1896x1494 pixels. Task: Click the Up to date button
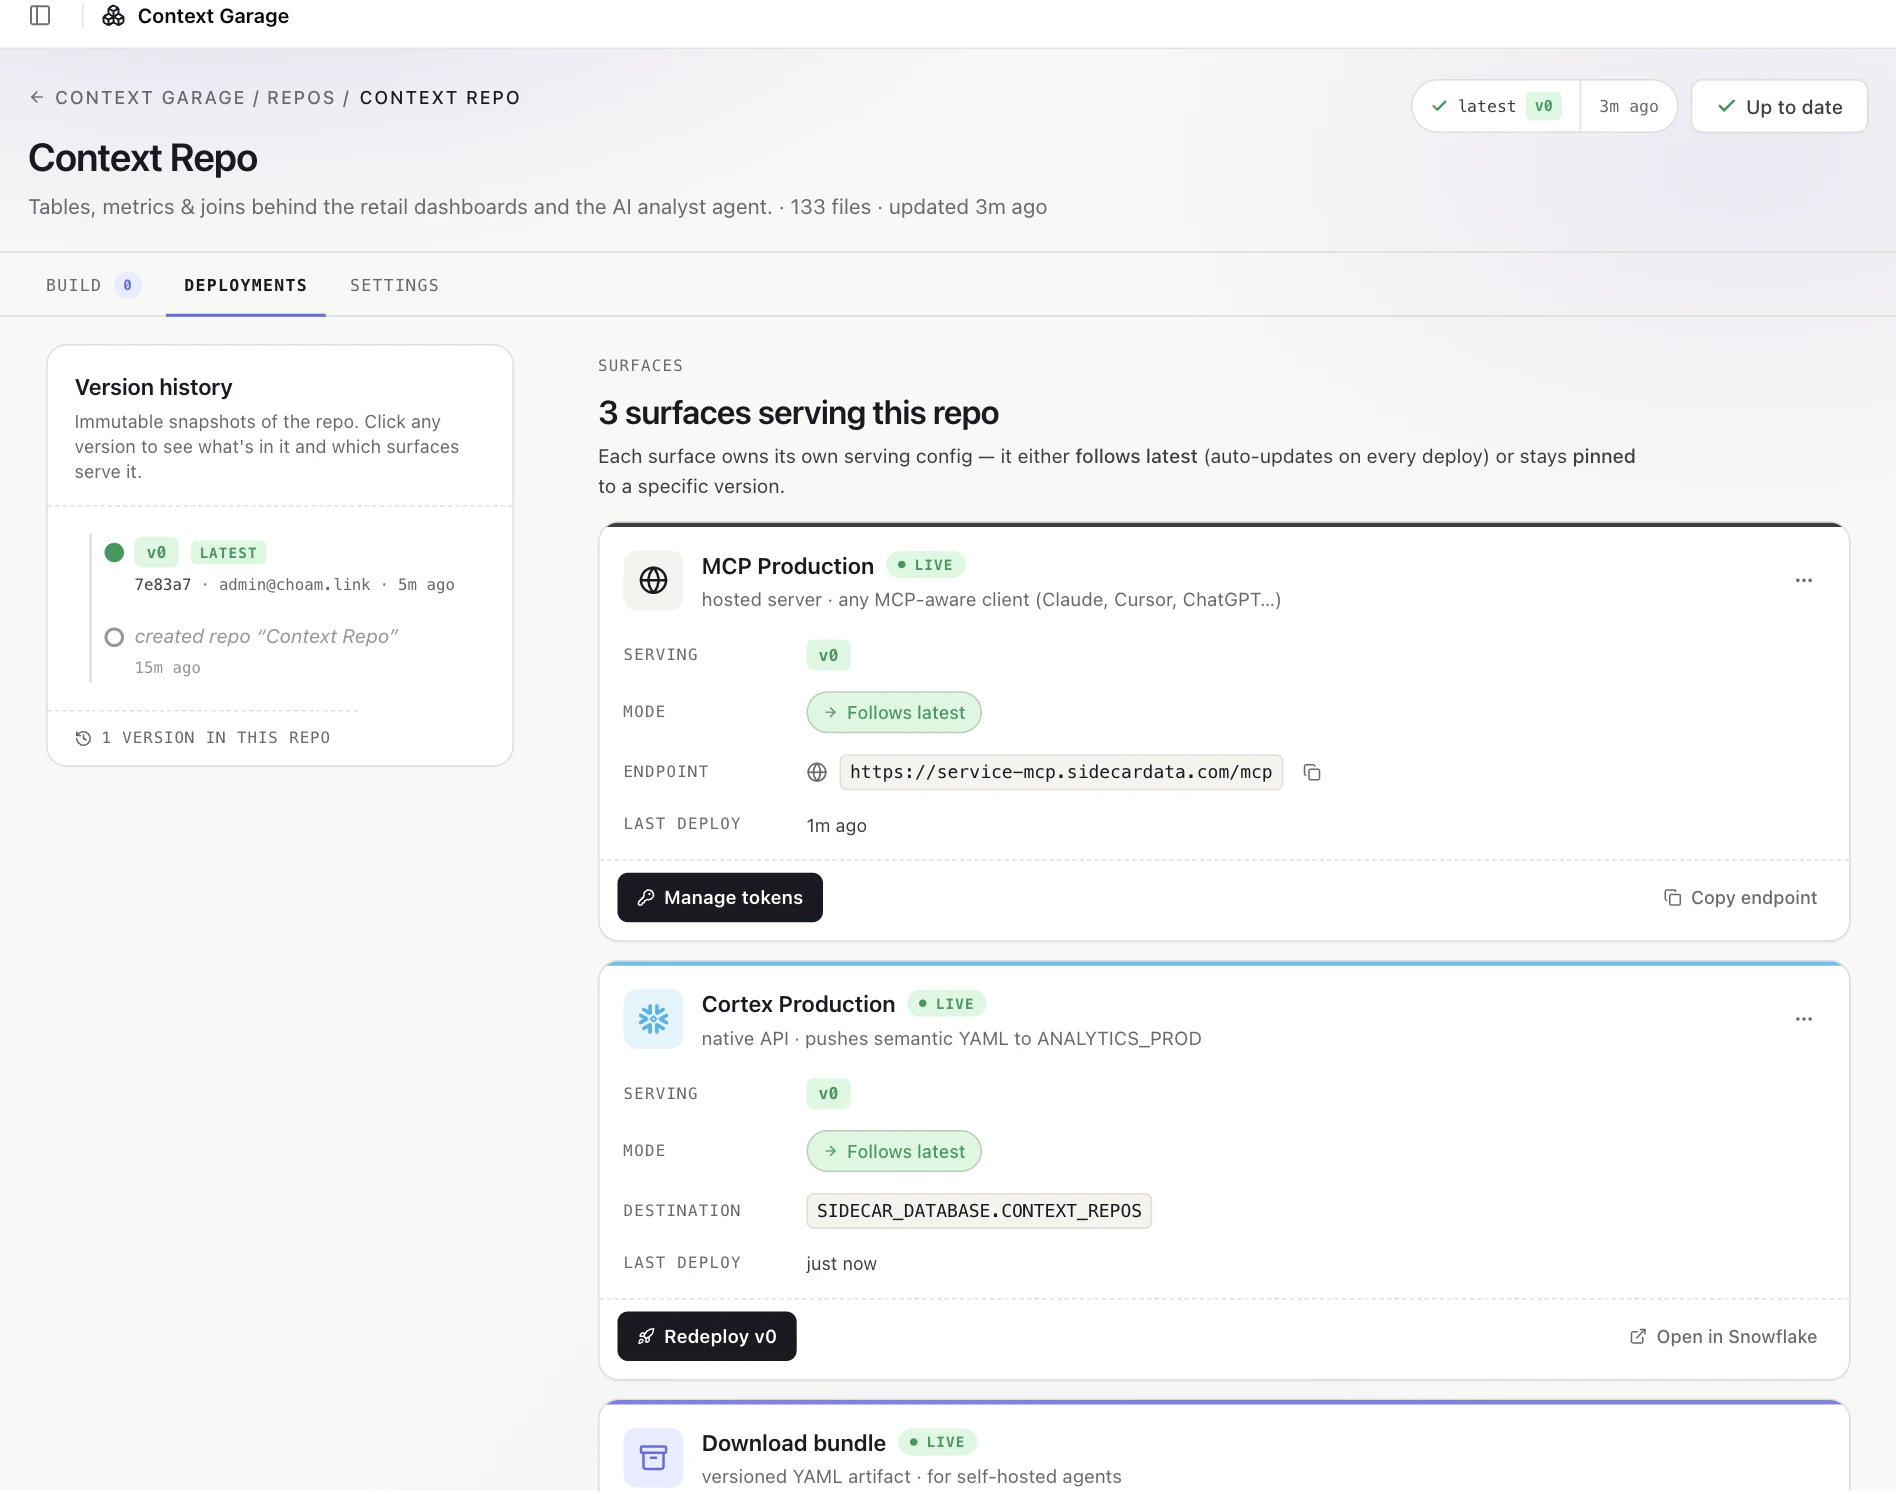[x=1779, y=106]
